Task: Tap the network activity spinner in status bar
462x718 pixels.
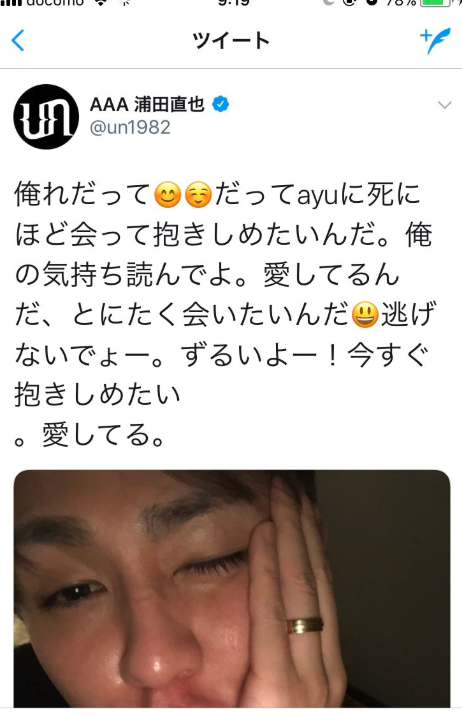Action: click(125, 2)
